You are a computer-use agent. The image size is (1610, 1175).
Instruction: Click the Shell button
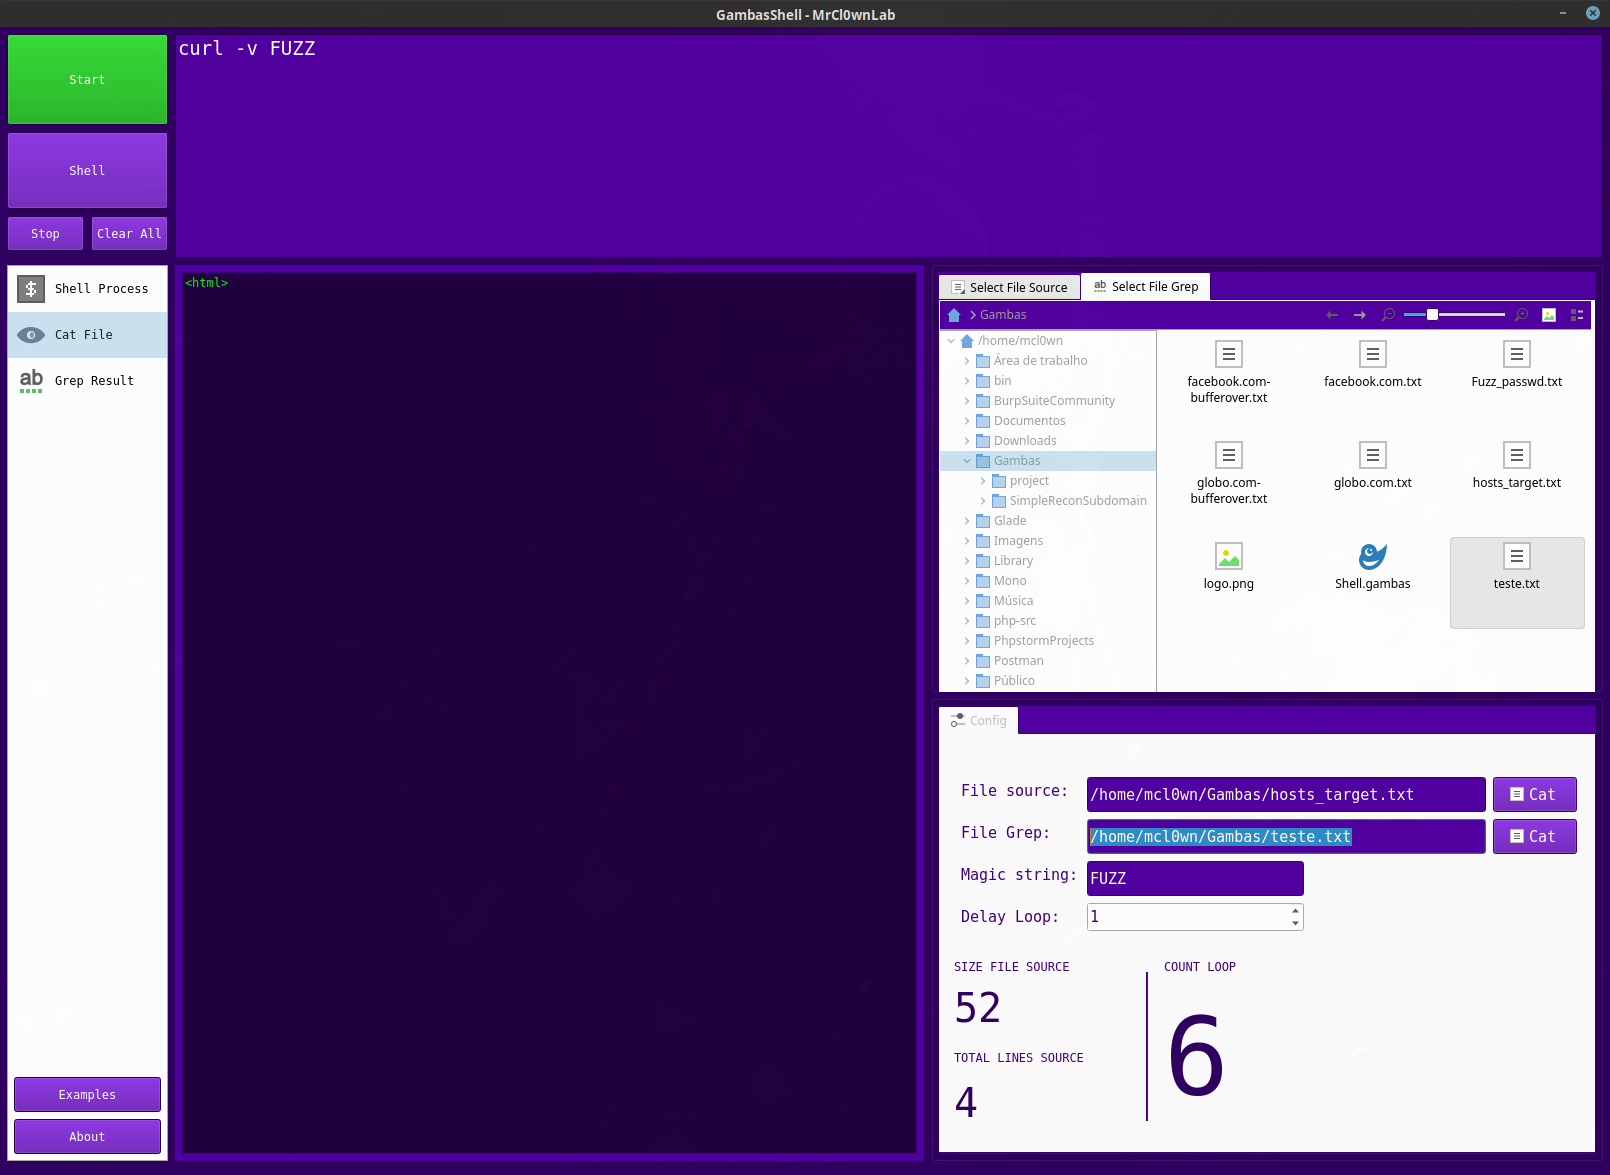[x=87, y=171]
